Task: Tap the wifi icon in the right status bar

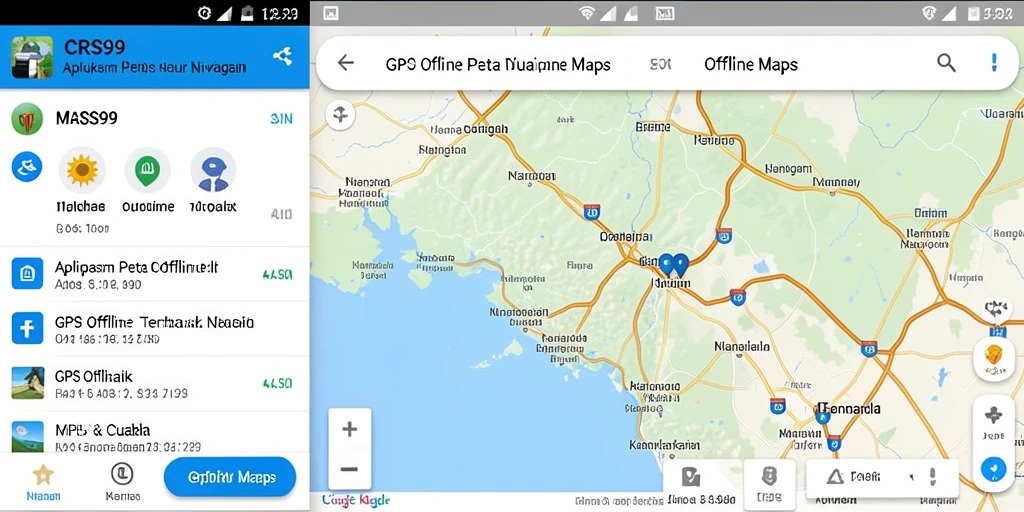Action: click(586, 13)
